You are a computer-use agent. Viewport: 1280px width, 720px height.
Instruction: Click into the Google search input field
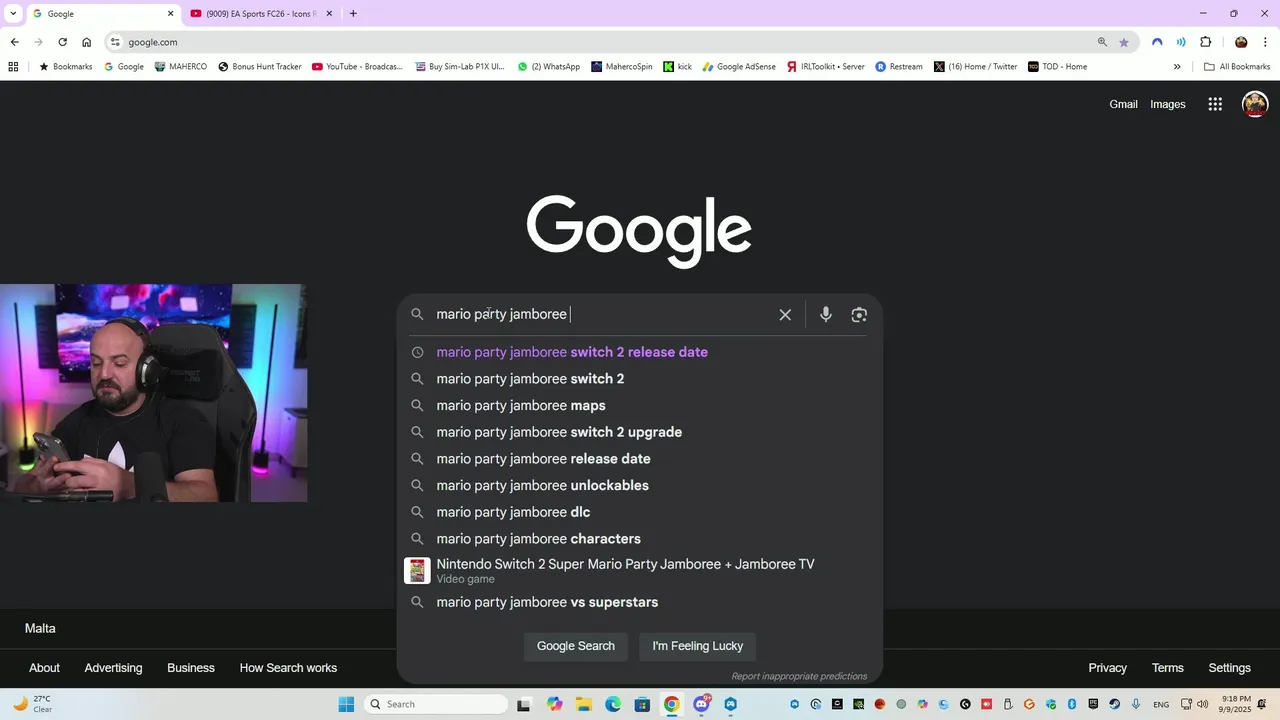600,314
